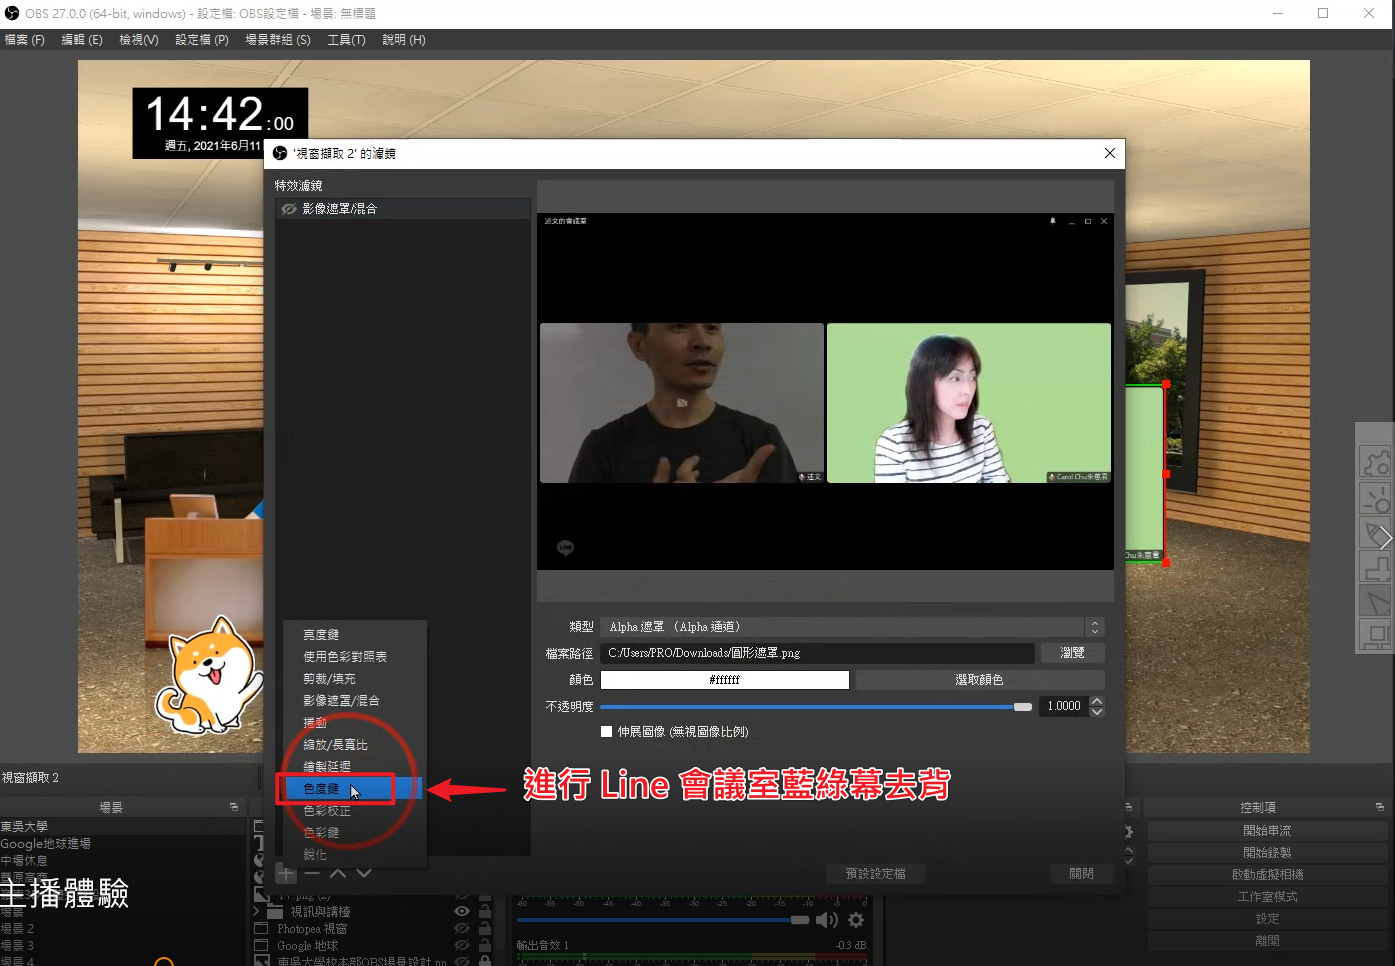This screenshot has width=1395, height=966.
Task: Show the hidden Photopea 視窗 source
Action: (462, 928)
